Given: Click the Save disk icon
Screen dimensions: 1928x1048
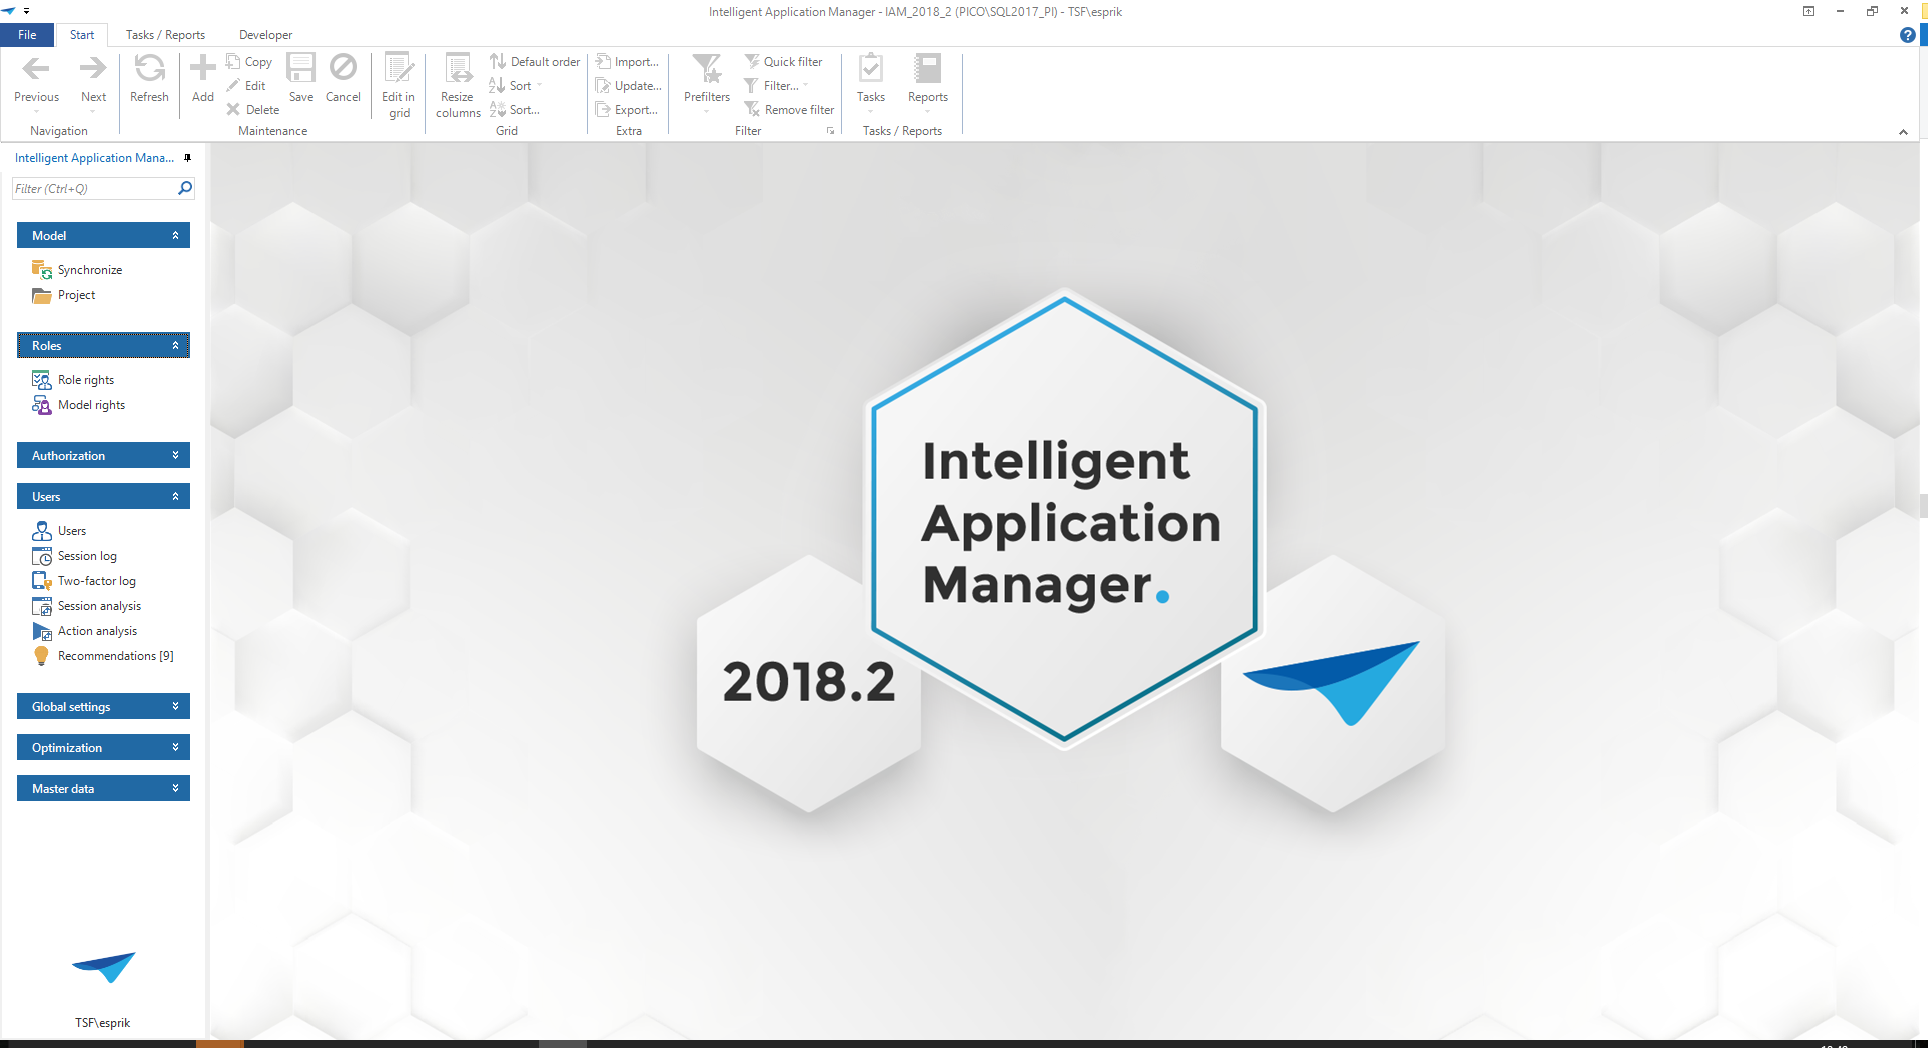Looking at the screenshot, I should coord(300,70).
